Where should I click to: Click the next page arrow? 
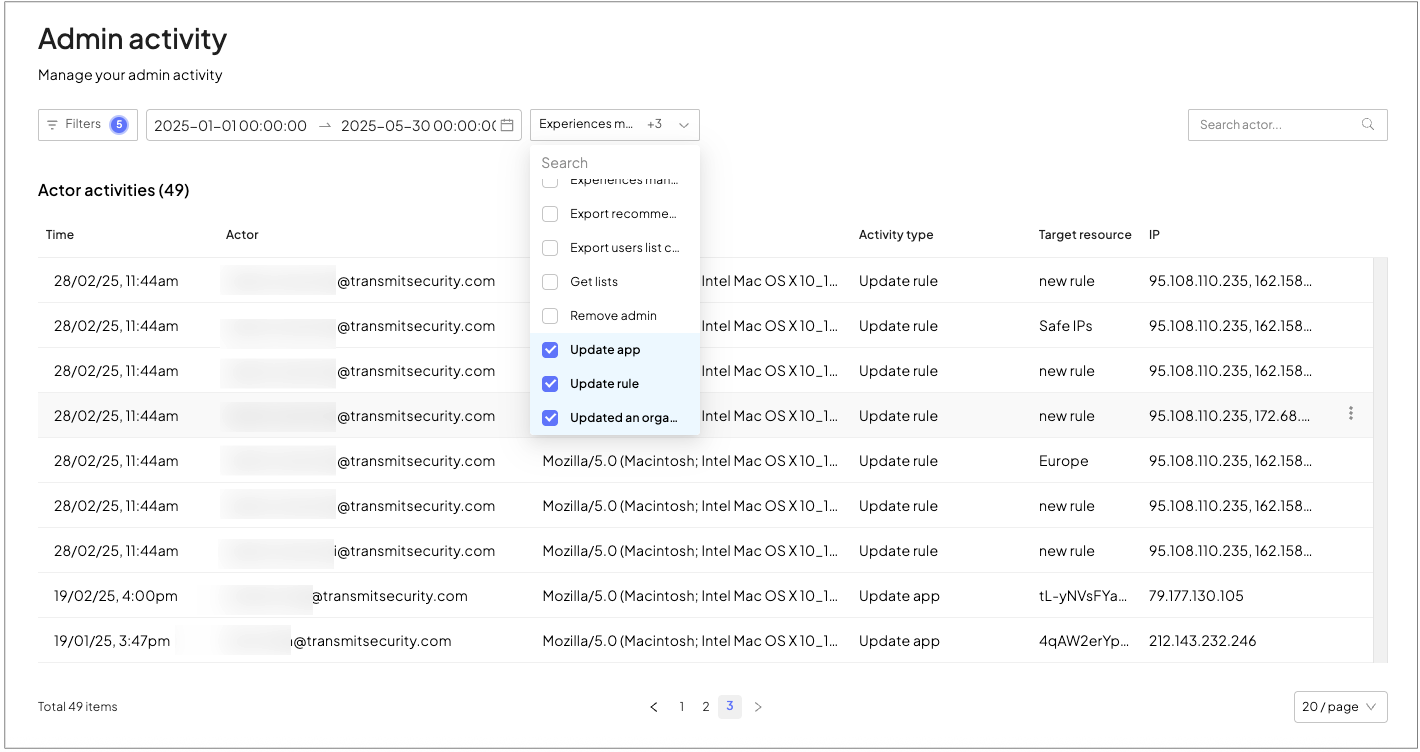point(758,707)
